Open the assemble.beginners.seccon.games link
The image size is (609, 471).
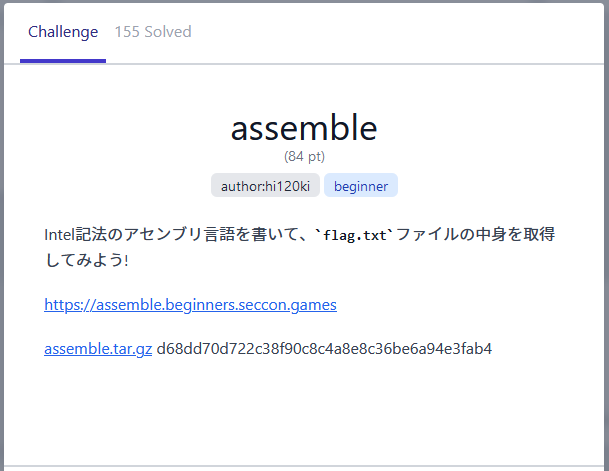coord(190,305)
